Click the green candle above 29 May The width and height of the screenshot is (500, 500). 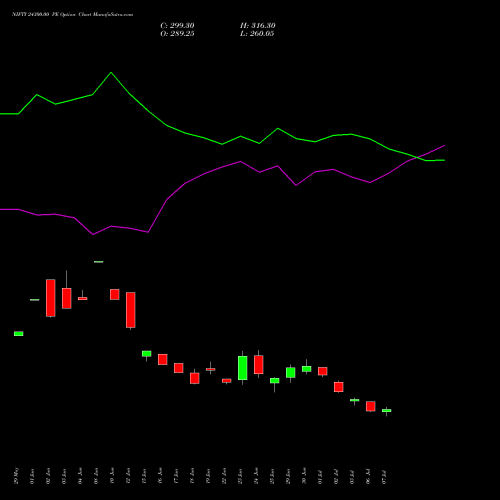(19, 334)
